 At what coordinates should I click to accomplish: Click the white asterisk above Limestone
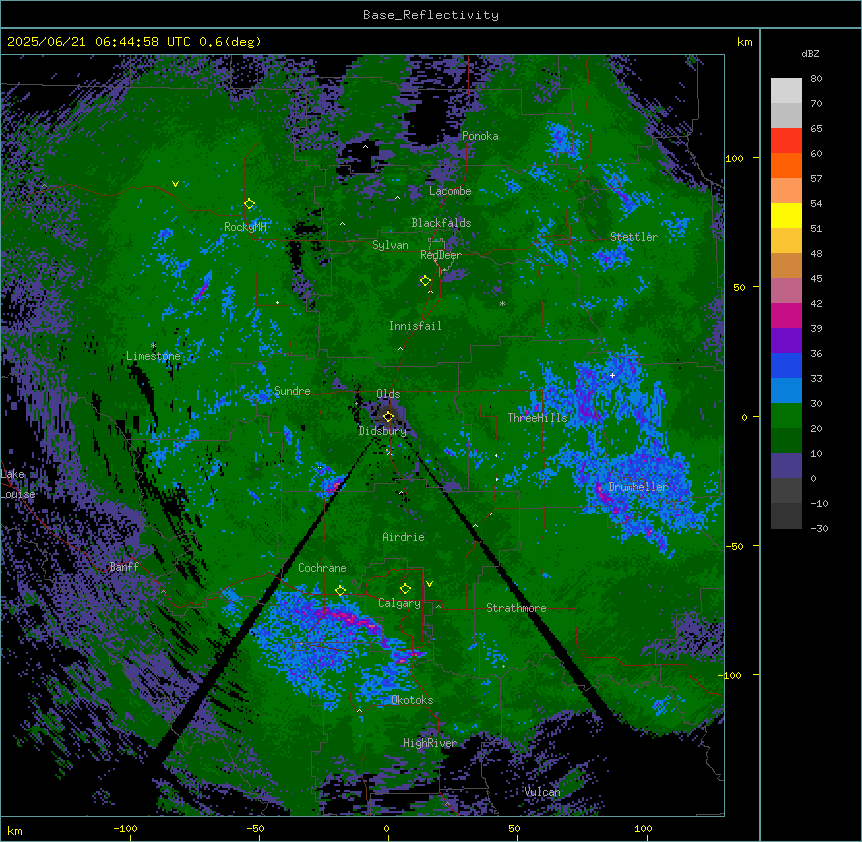click(153, 346)
